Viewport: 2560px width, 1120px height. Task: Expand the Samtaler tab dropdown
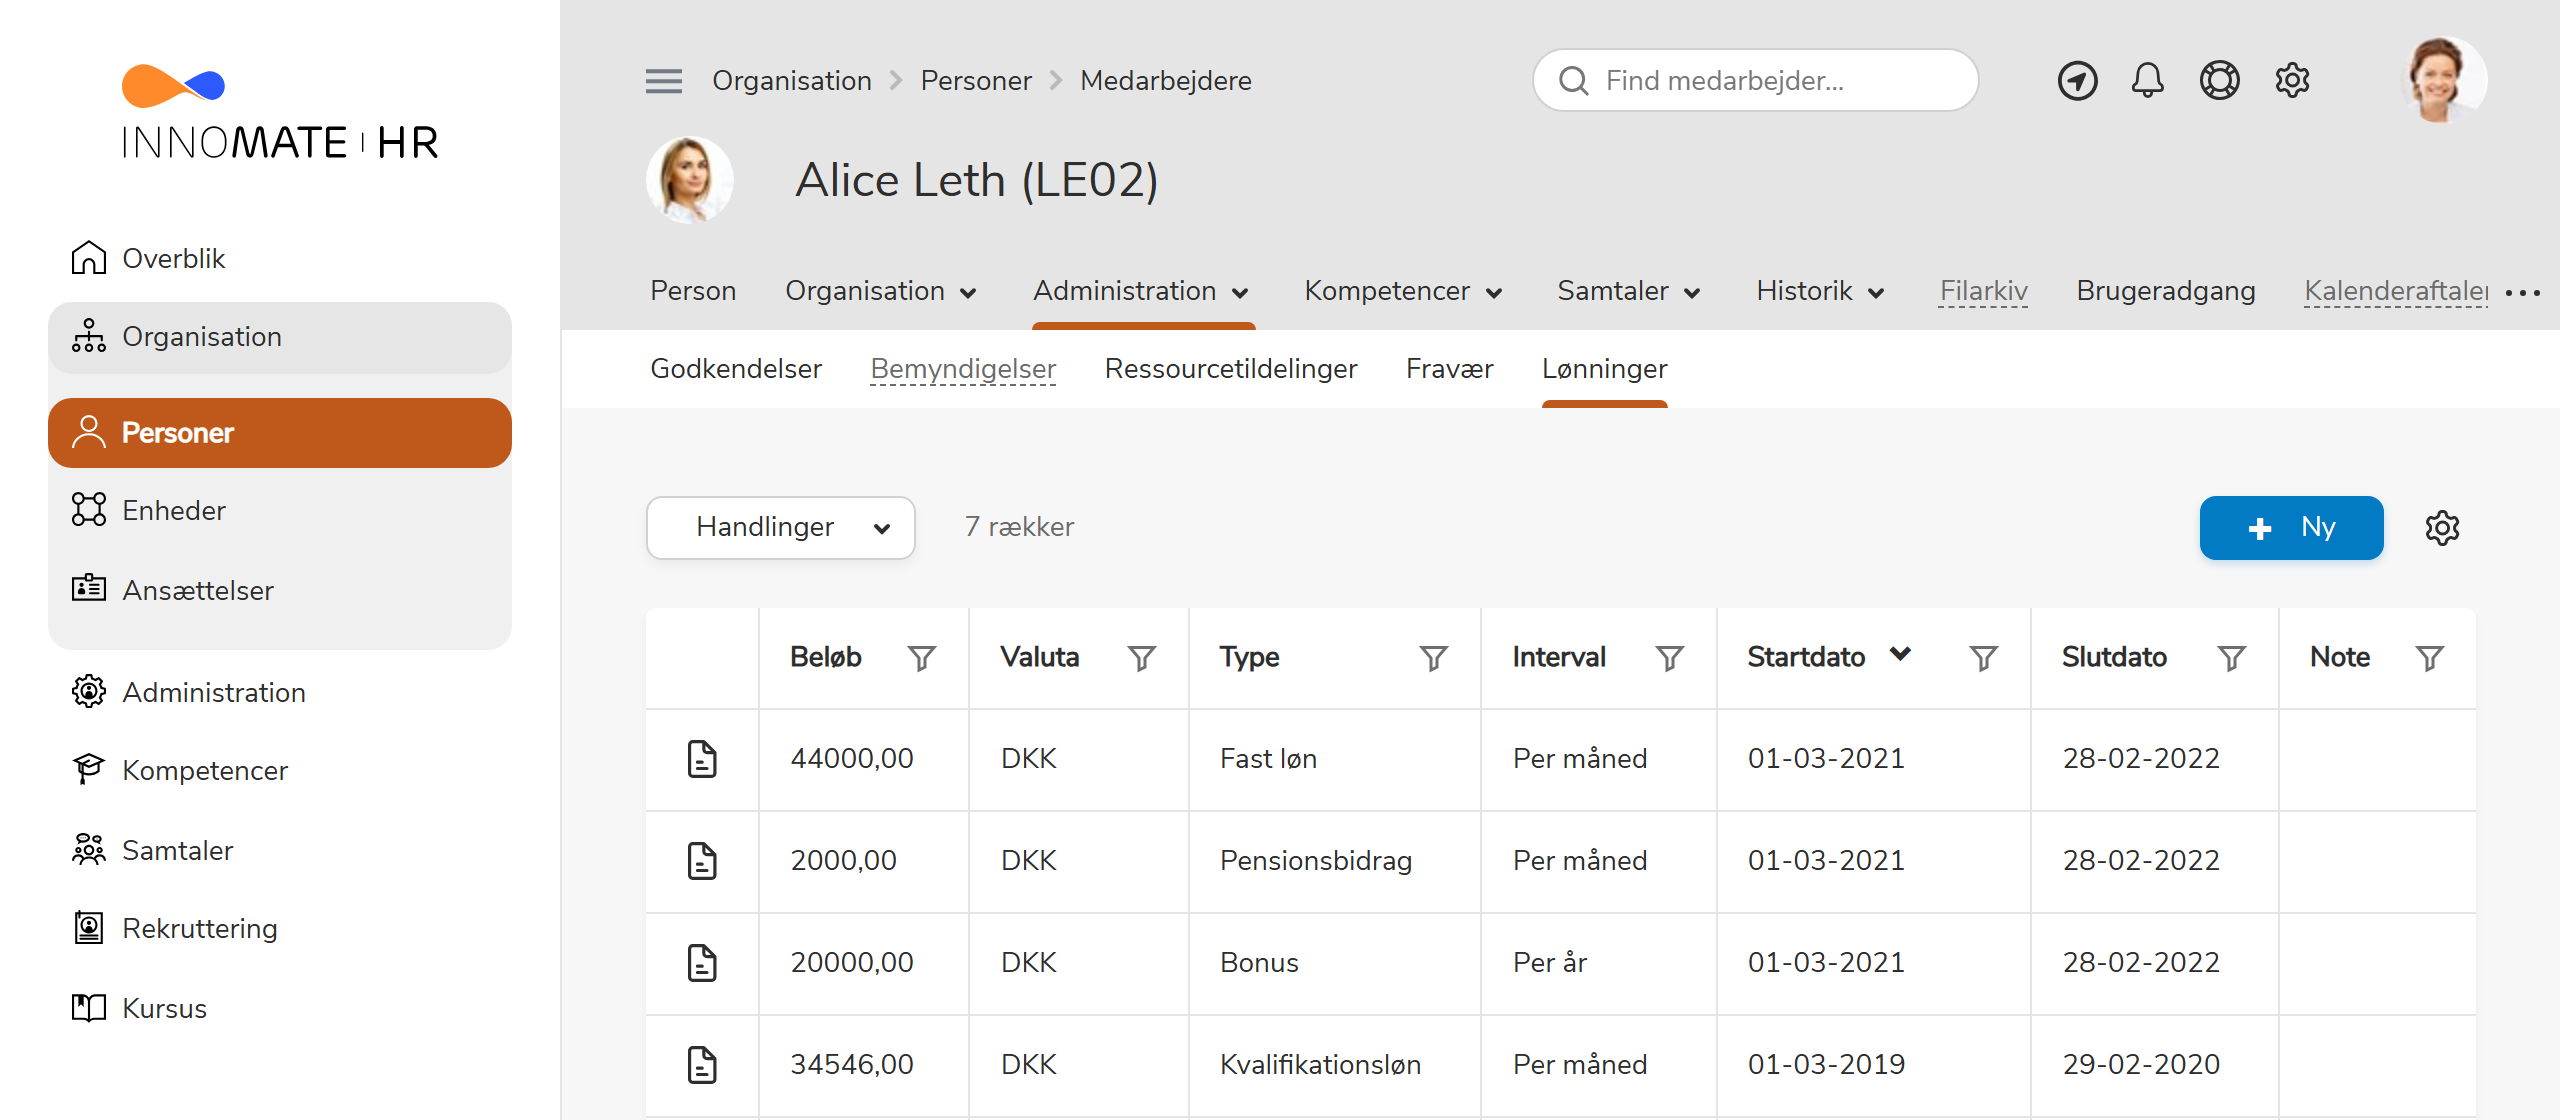(x=1692, y=293)
